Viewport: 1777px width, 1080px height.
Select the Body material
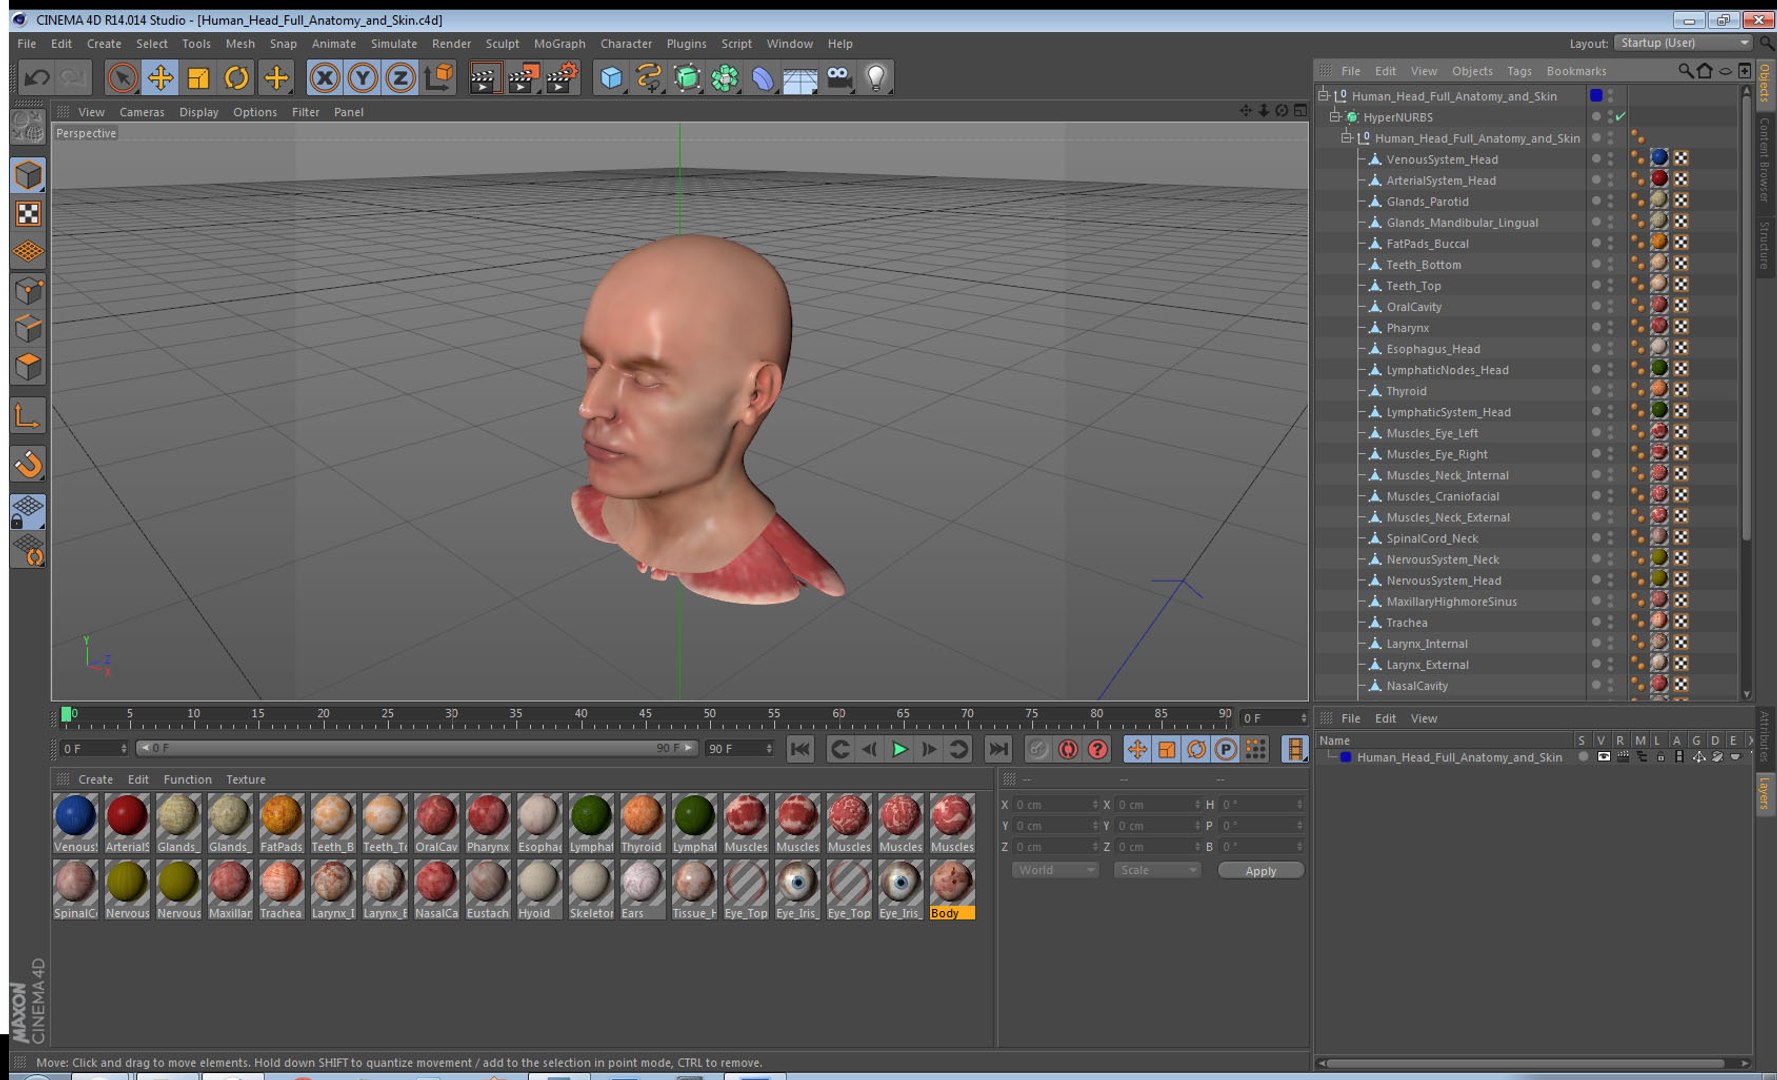[x=952, y=889]
